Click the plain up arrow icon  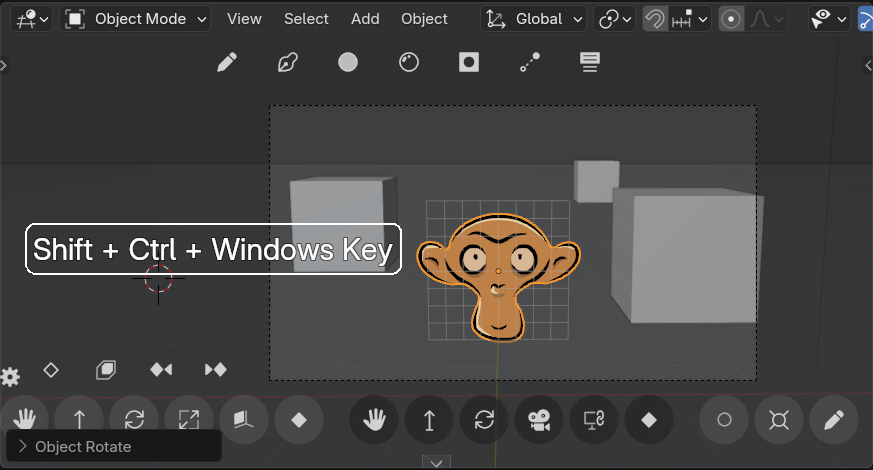79,419
